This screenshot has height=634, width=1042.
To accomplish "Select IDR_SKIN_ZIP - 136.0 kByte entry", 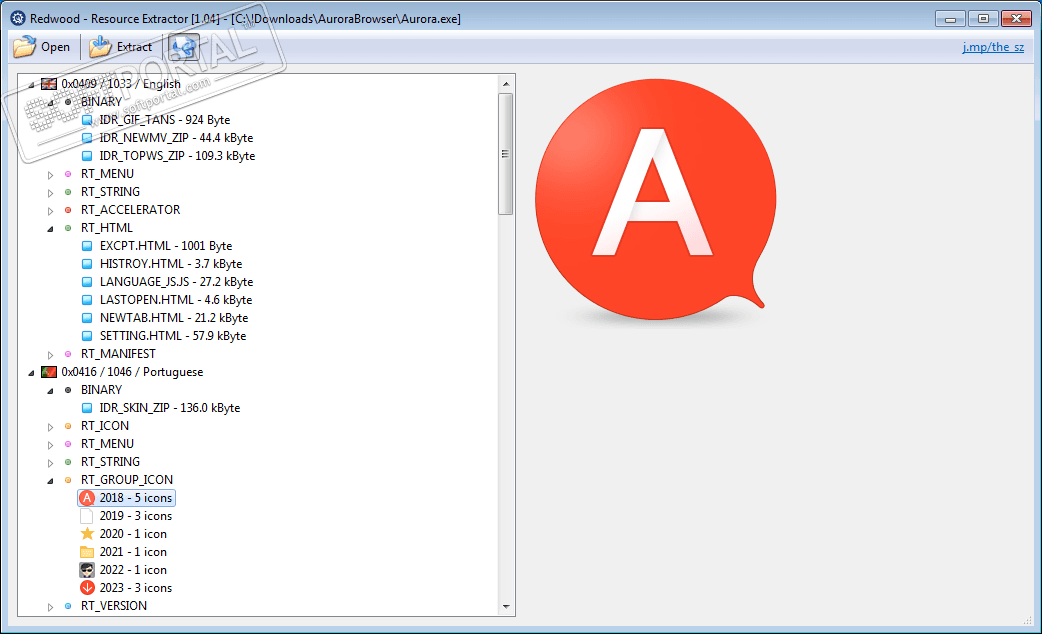I will [x=170, y=408].
